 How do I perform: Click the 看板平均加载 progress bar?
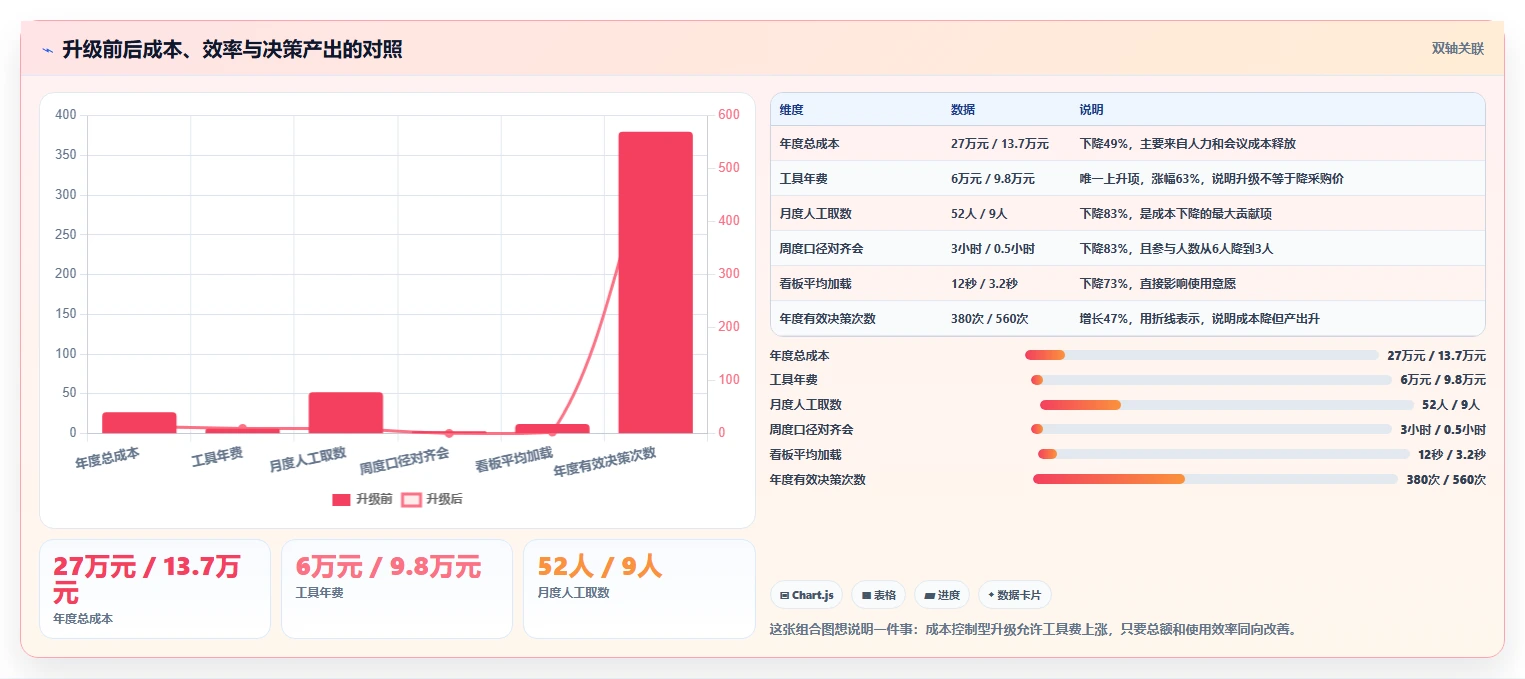[x=1224, y=454]
